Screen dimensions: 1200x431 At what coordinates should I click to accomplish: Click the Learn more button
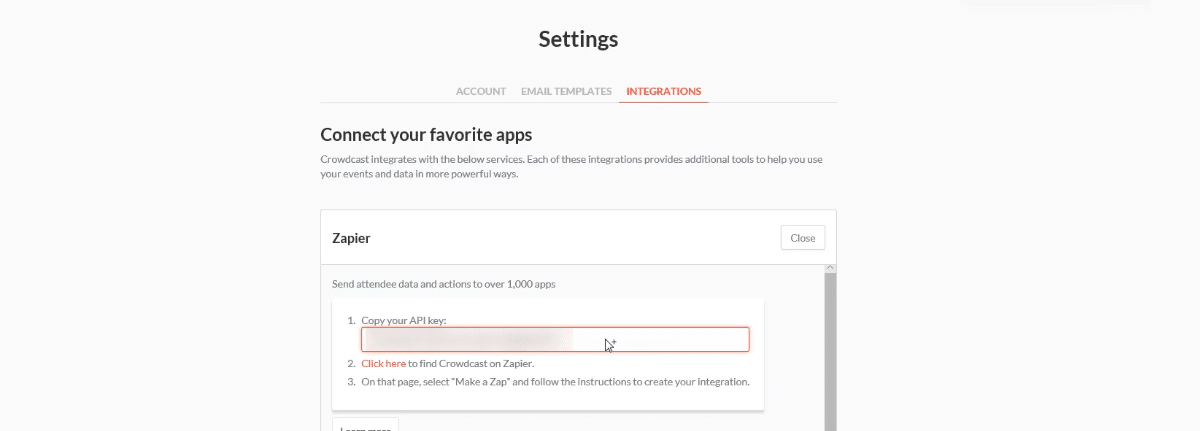tap(365, 426)
